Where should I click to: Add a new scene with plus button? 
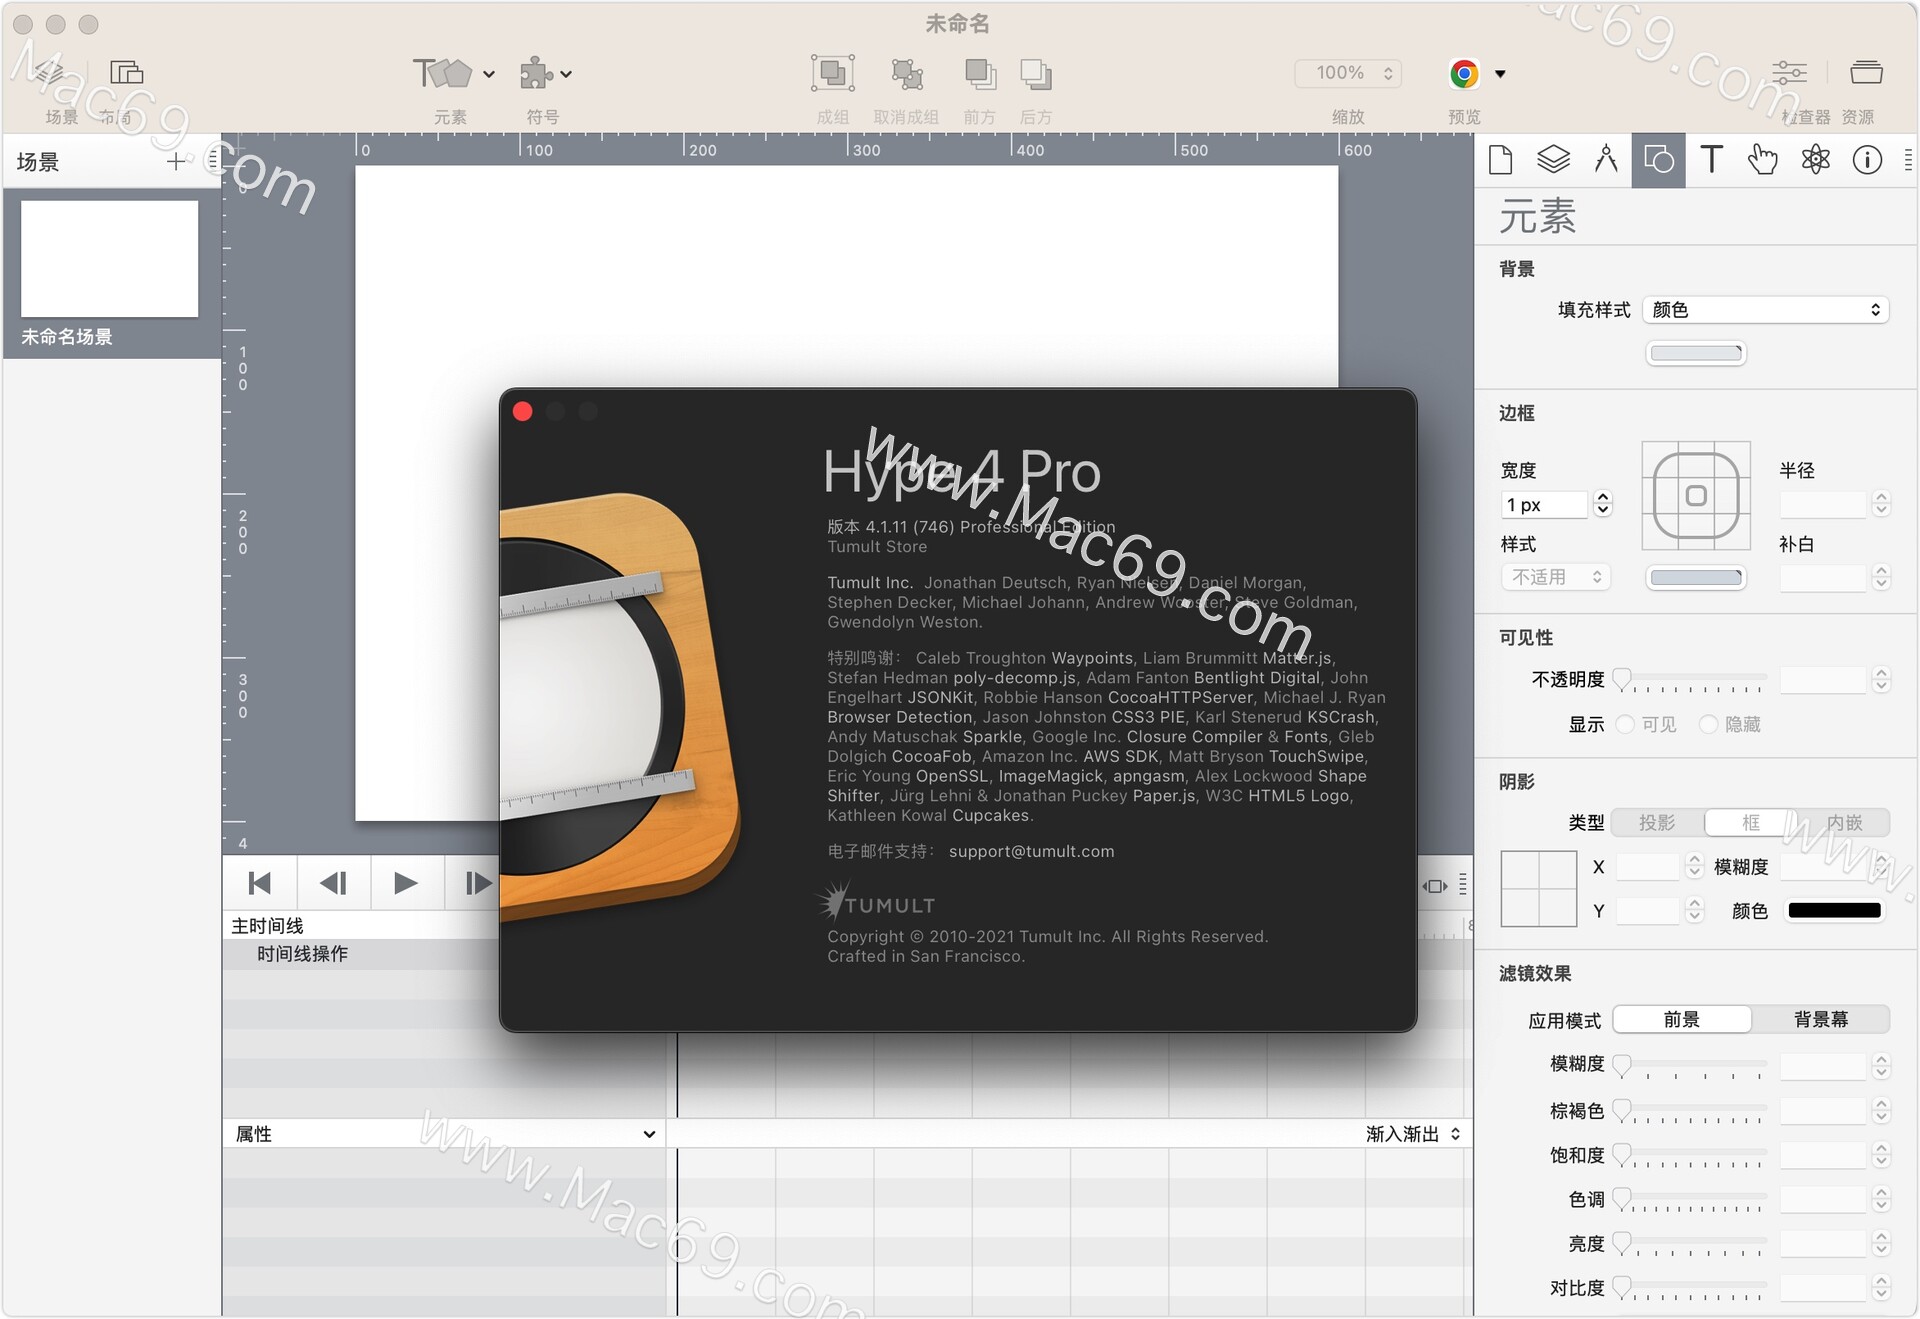click(x=176, y=161)
